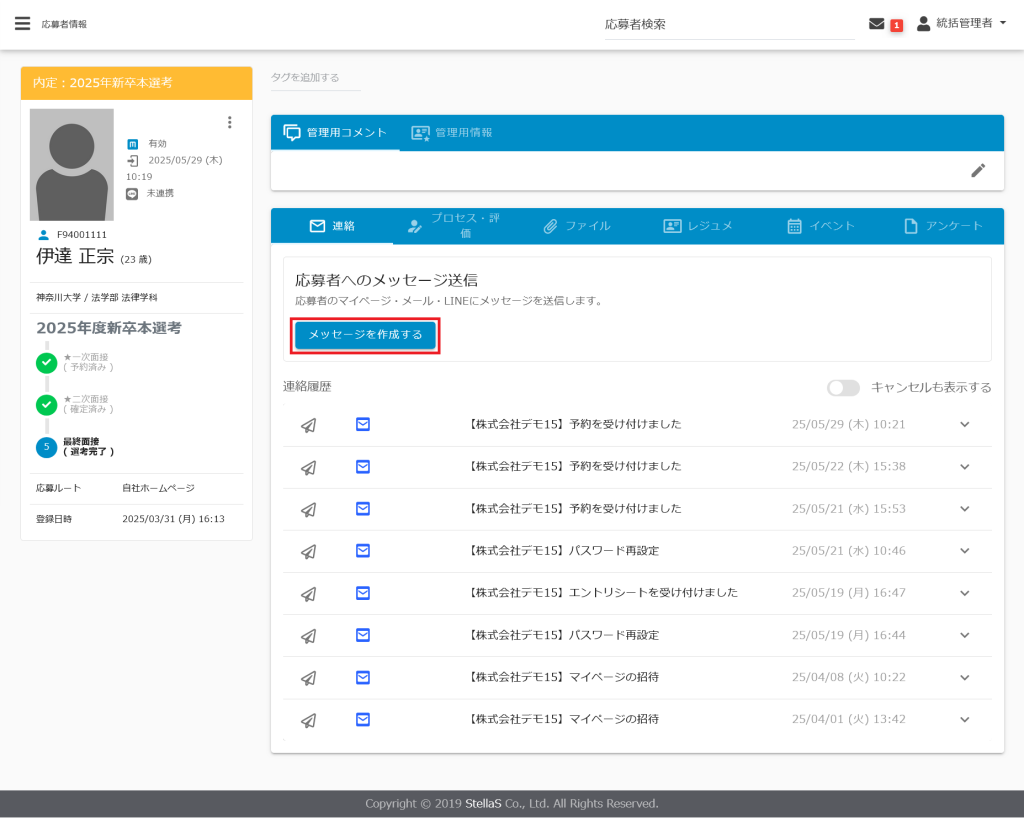
Task: Click the green check for 一次面接 step
Action: click(x=46, y=363)
